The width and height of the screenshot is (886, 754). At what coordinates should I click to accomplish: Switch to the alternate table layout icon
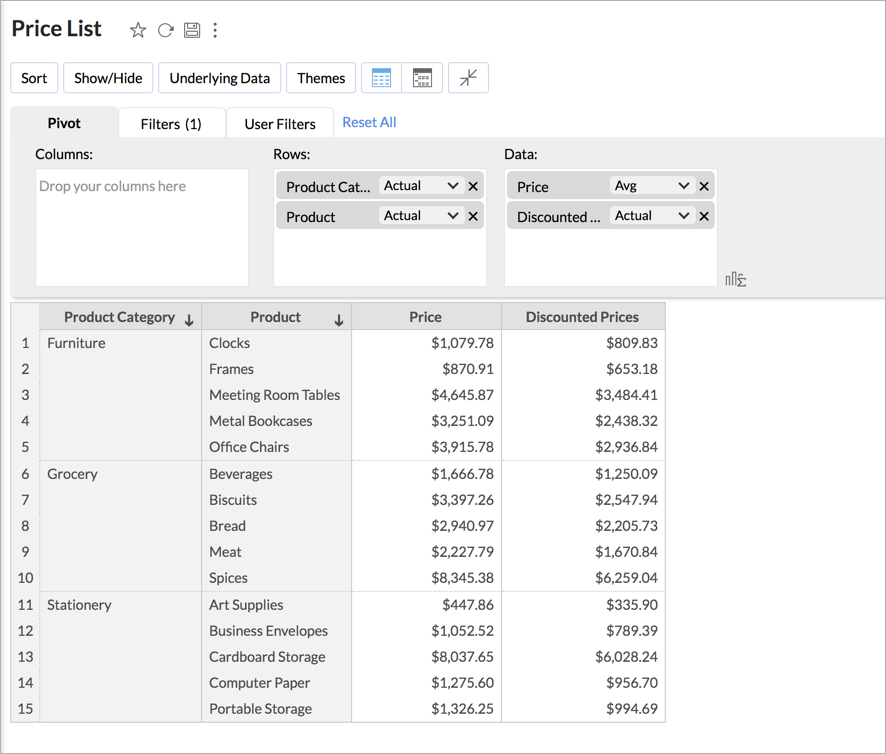422,77
